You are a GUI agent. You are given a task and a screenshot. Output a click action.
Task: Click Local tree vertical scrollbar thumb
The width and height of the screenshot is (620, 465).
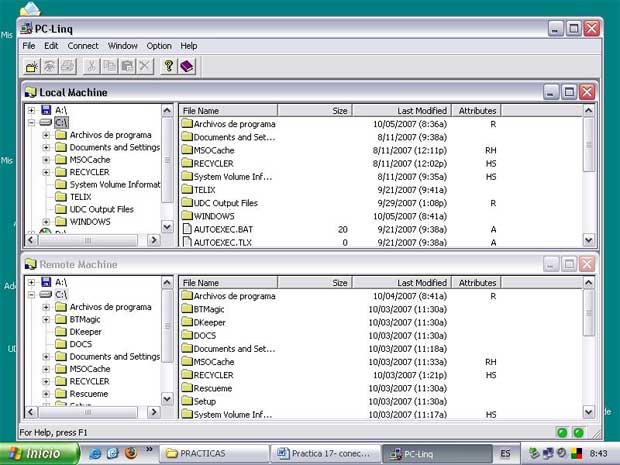point(167,160)
